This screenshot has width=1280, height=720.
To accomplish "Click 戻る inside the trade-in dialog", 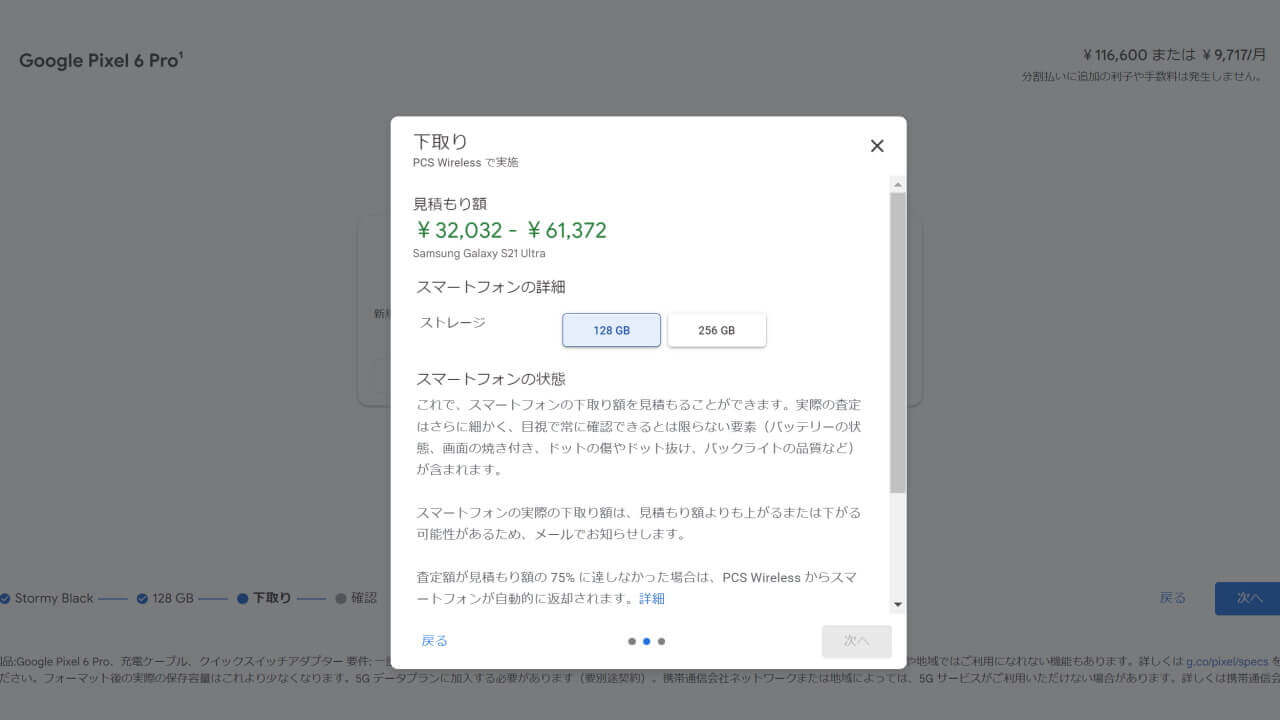I will 435,641.
